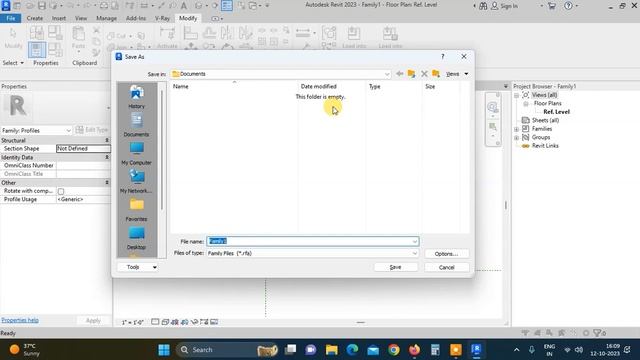This screenshot has width=640, height=360.
Task: Click the Modify tool in the ribbon
Action: pos(13,38)
